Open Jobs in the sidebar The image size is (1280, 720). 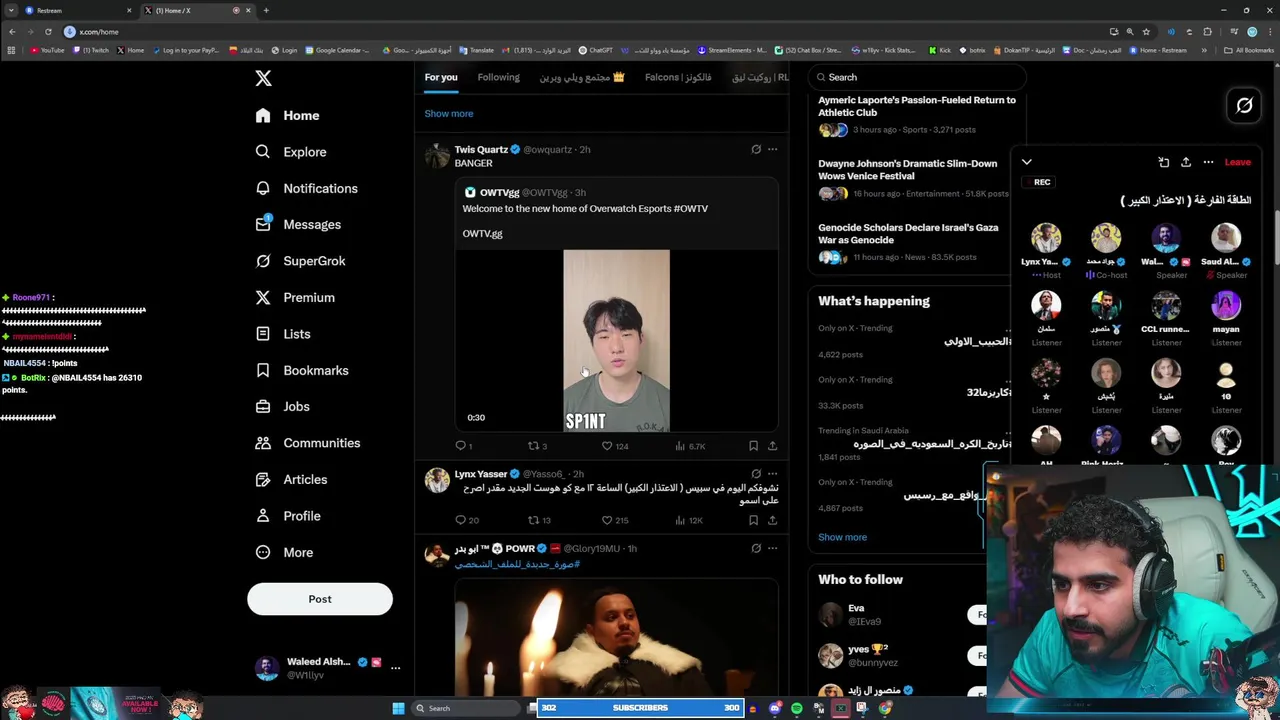pos(282,407)
